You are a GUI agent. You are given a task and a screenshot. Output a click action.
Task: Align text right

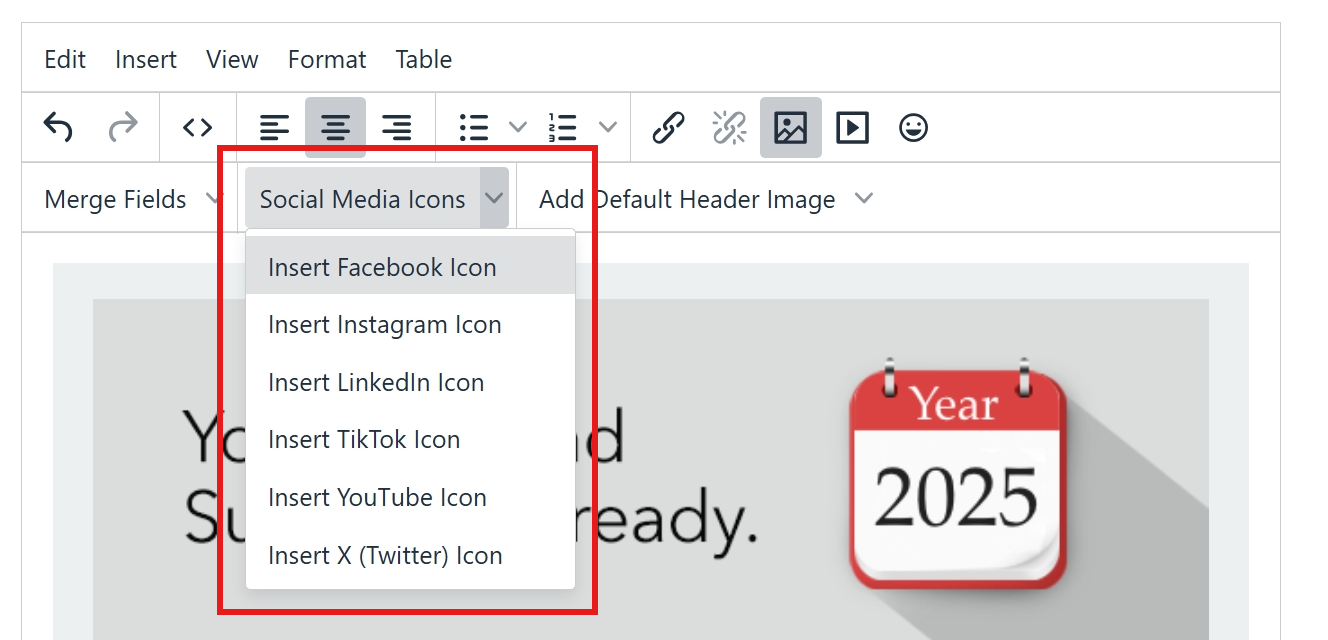(396, 128)
